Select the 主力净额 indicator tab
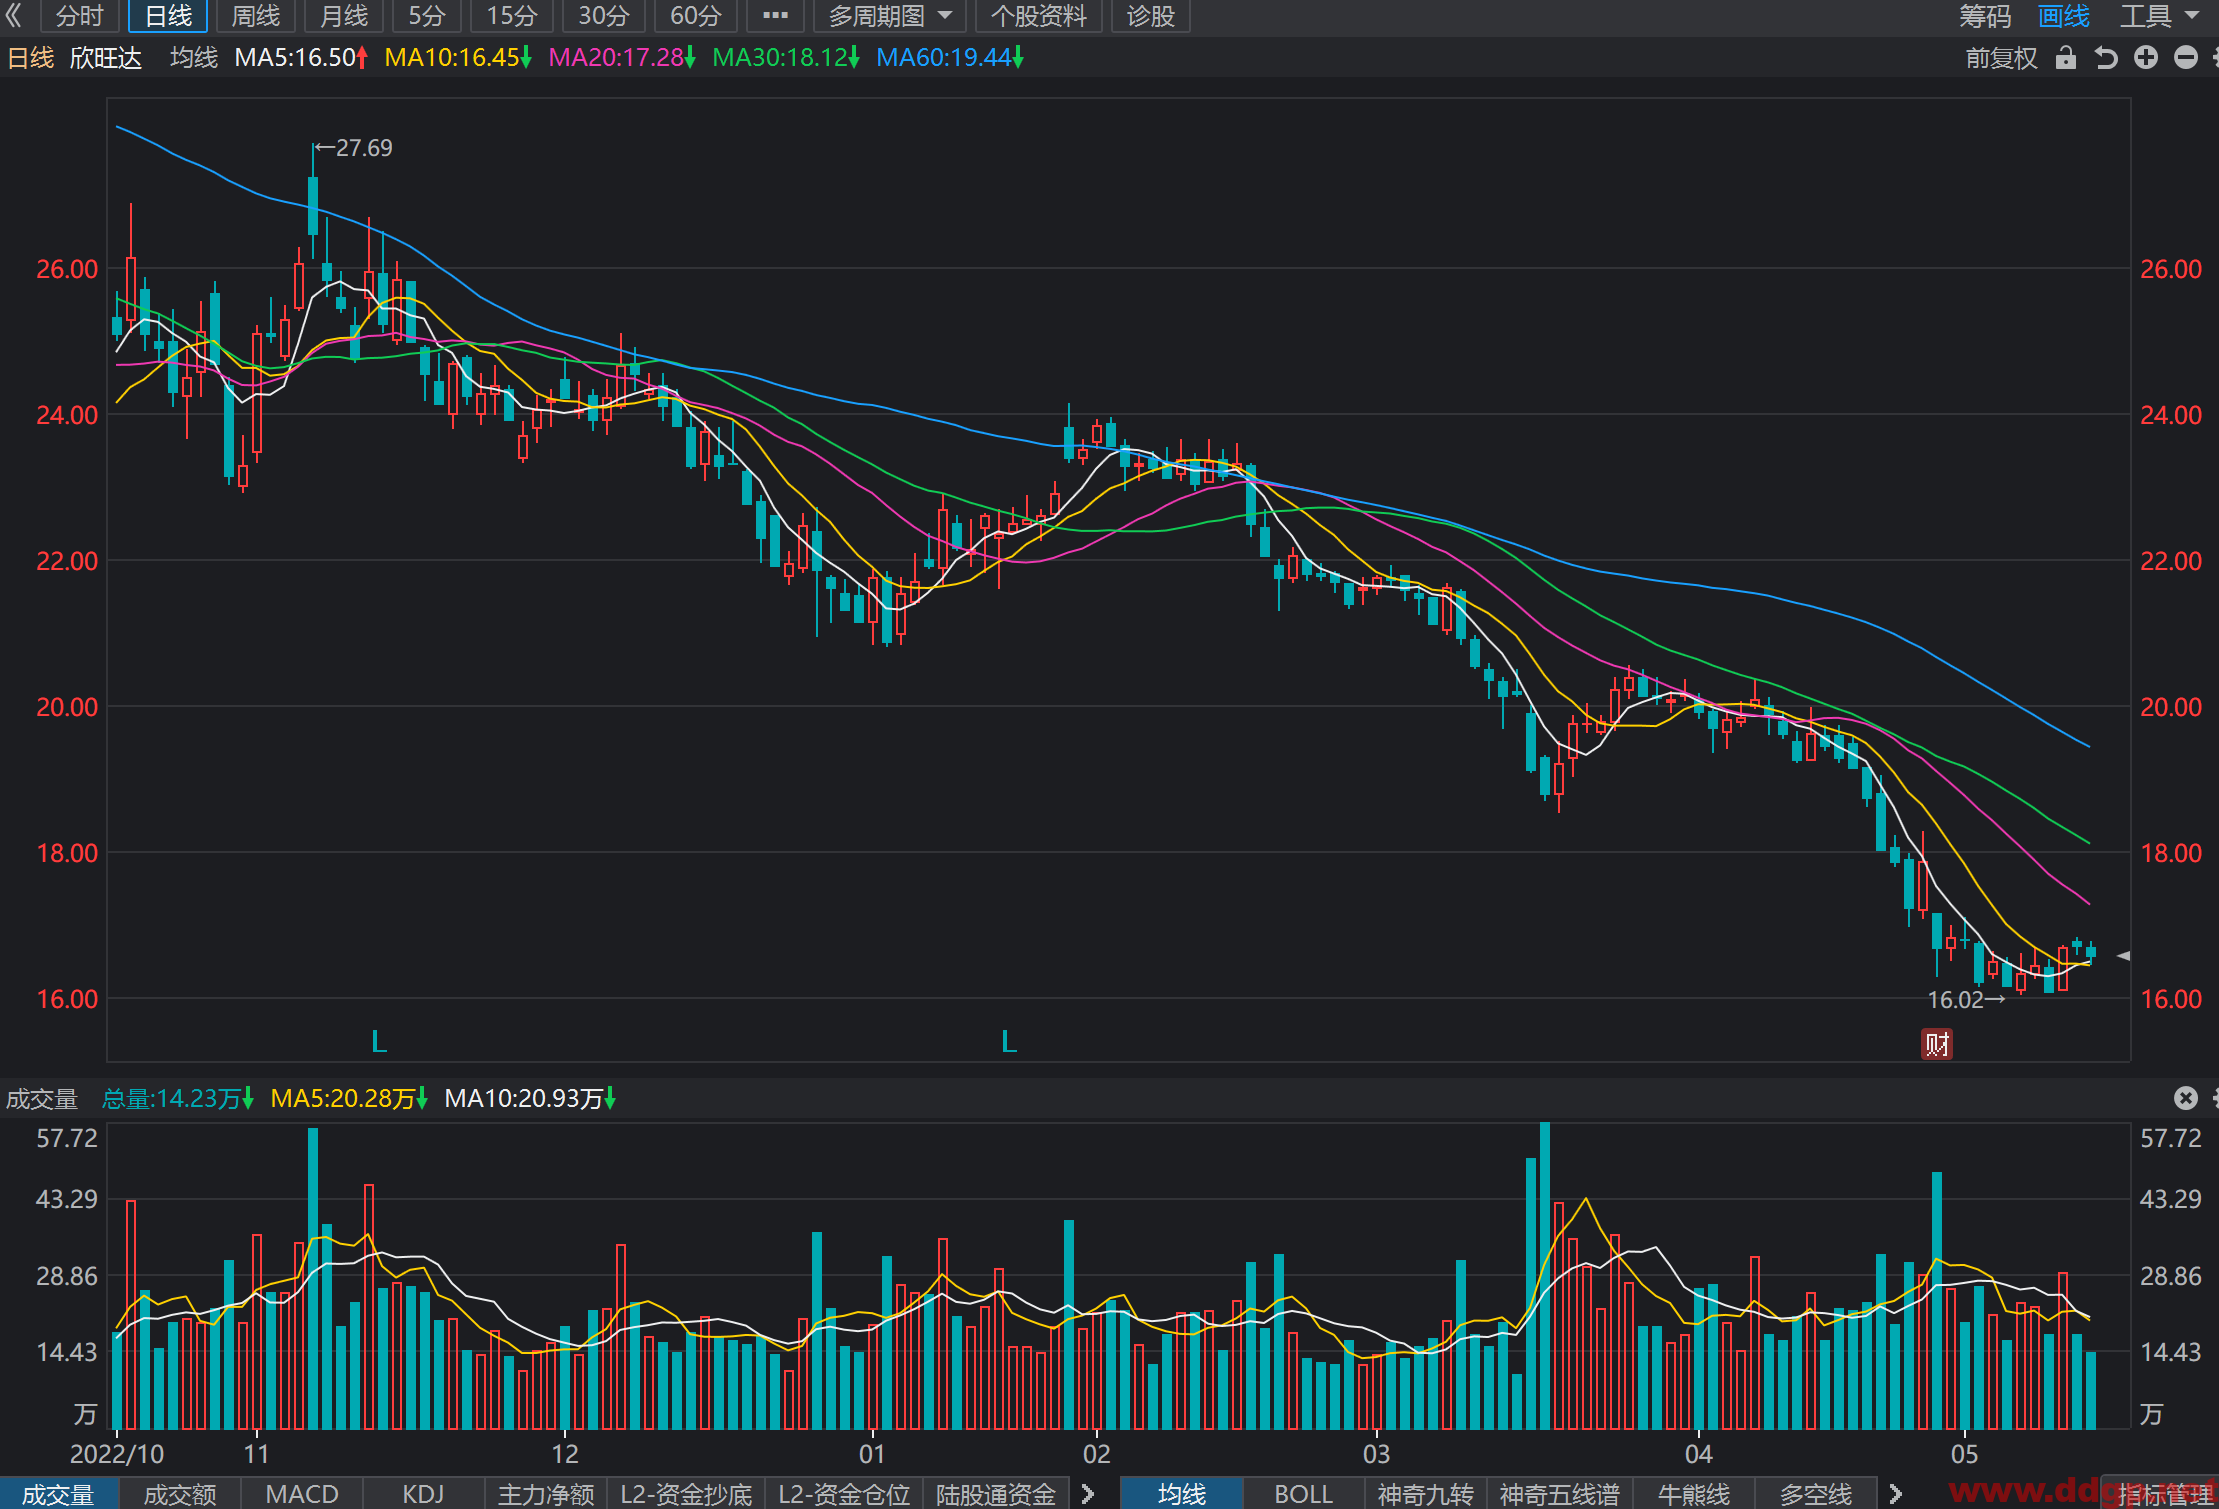 [546, 1494]
